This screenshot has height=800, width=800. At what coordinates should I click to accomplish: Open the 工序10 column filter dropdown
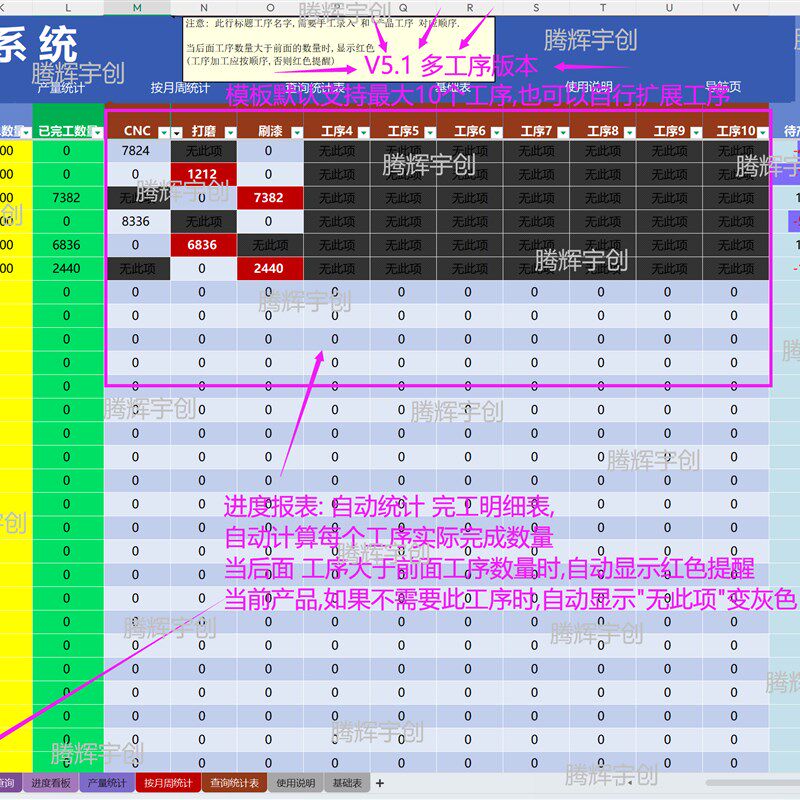tap(763, 133)
